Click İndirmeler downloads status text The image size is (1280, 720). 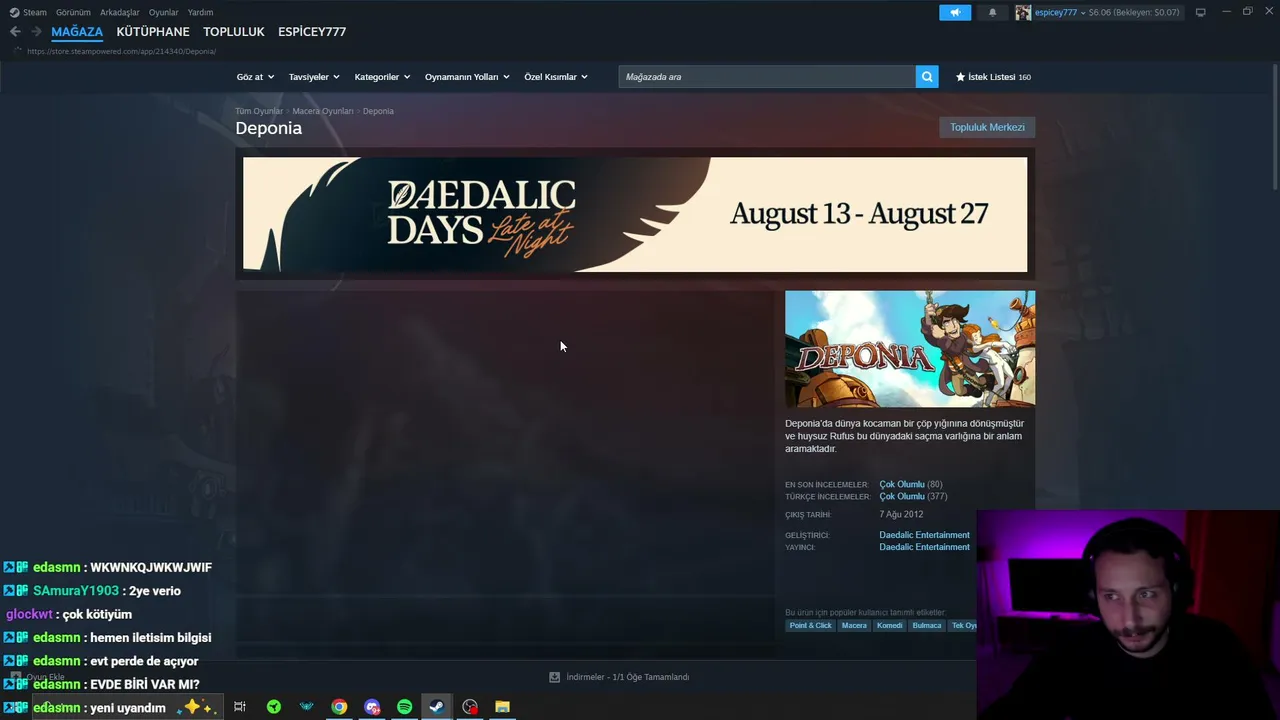(x=627, y=677)
